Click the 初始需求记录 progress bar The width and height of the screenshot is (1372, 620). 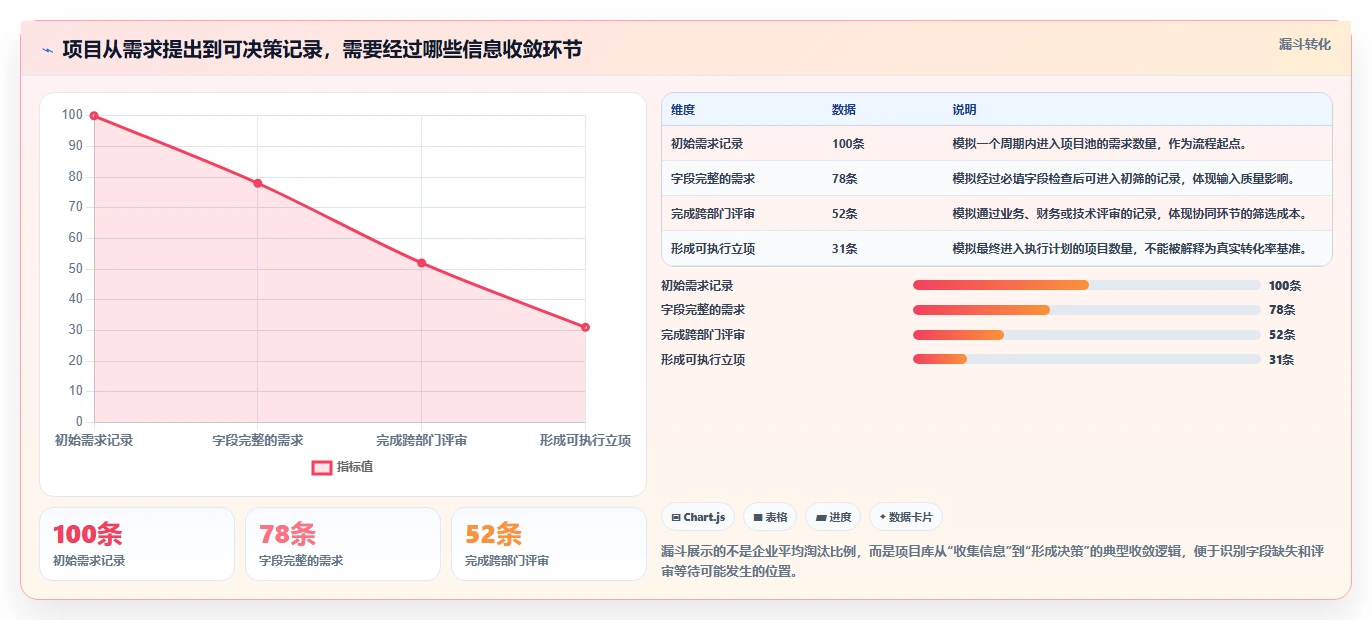click(x=1087, y=285)
